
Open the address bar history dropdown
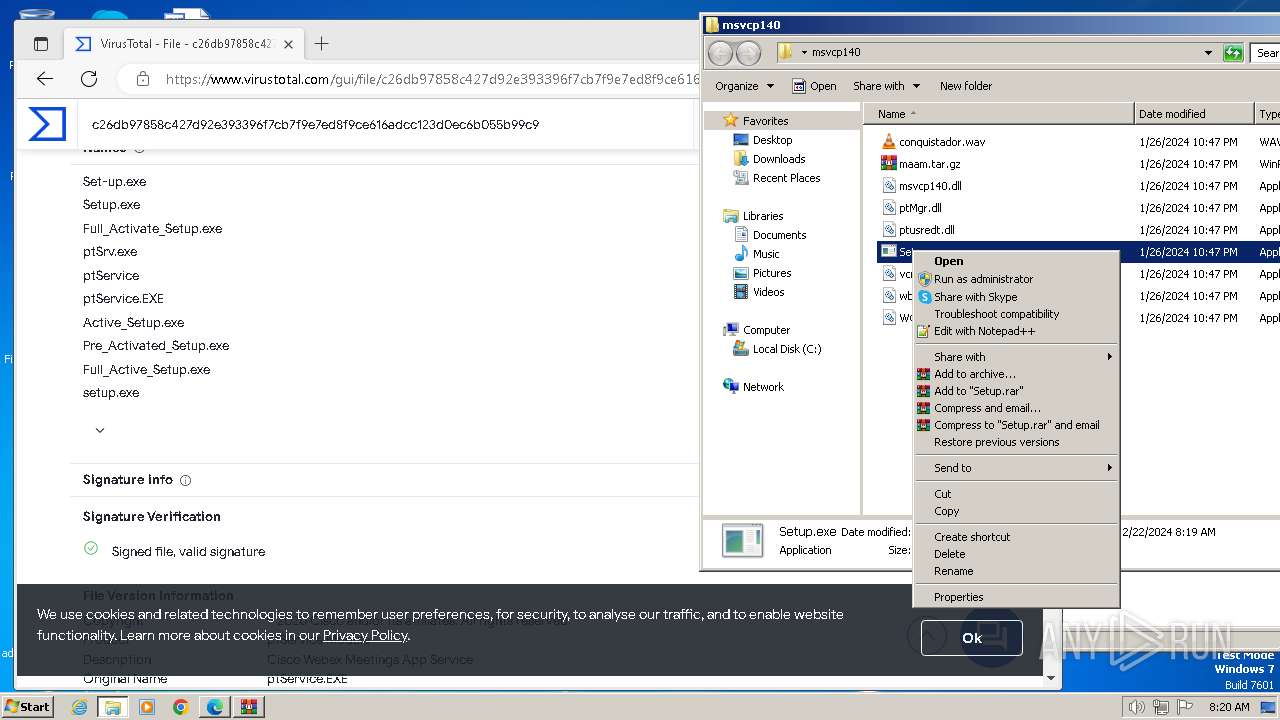(x=1208, y=53)
